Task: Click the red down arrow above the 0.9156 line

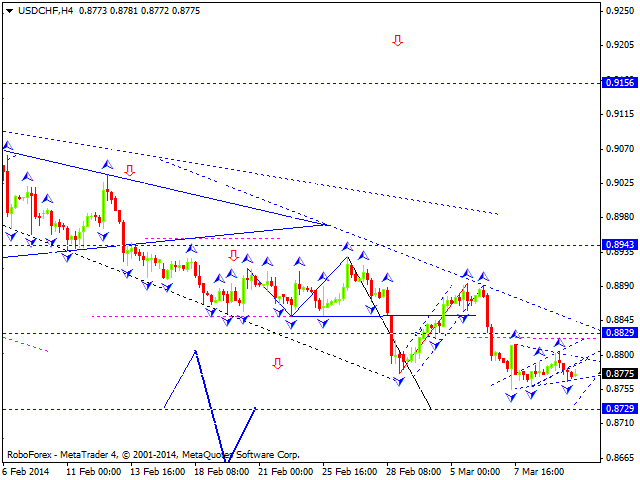Action: tap(397, 41)
